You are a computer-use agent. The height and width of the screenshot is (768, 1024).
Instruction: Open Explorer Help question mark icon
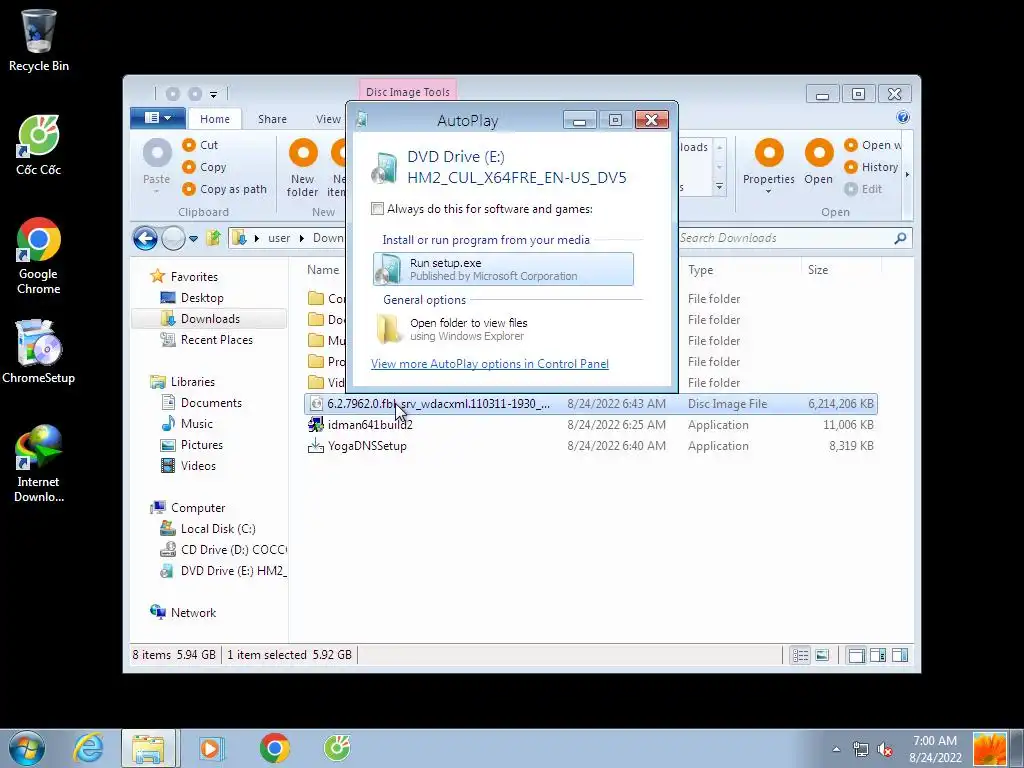pos(903,117)
